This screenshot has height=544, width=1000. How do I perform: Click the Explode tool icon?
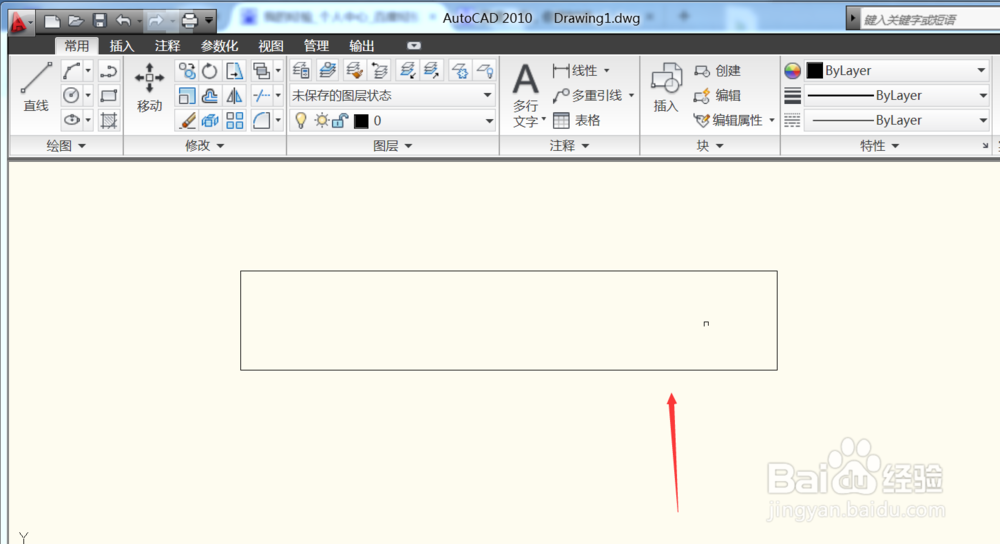point(210,120)
